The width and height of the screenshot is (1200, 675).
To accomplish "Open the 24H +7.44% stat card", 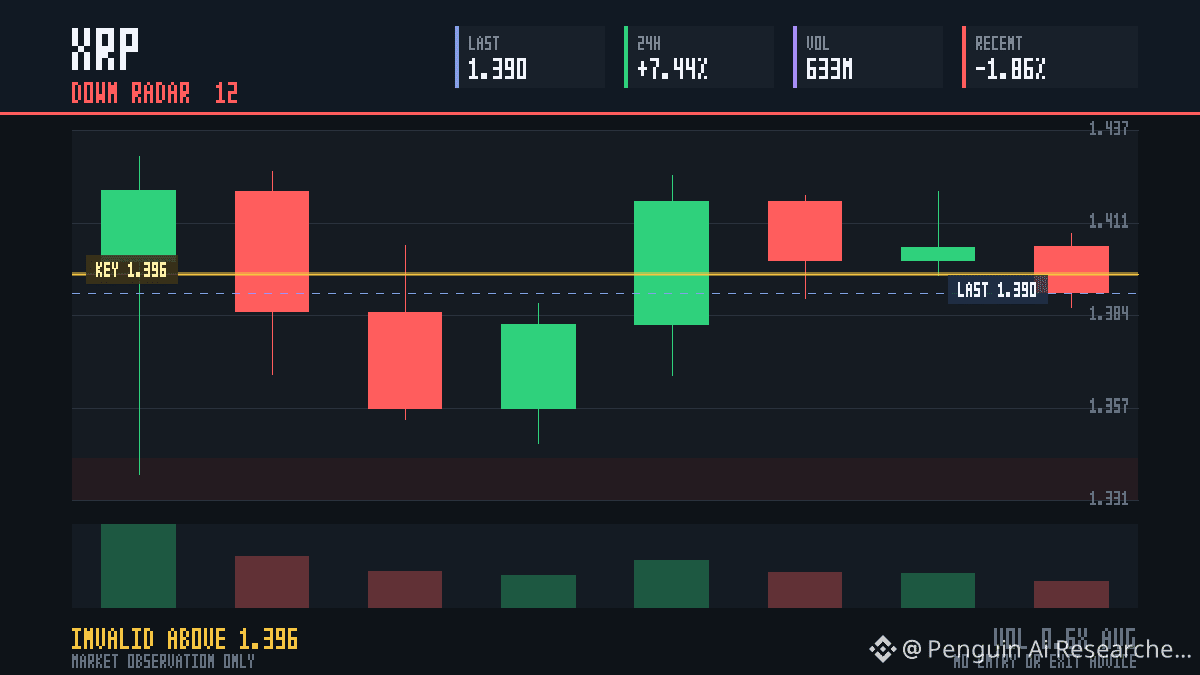I will [x=699, y=57].
